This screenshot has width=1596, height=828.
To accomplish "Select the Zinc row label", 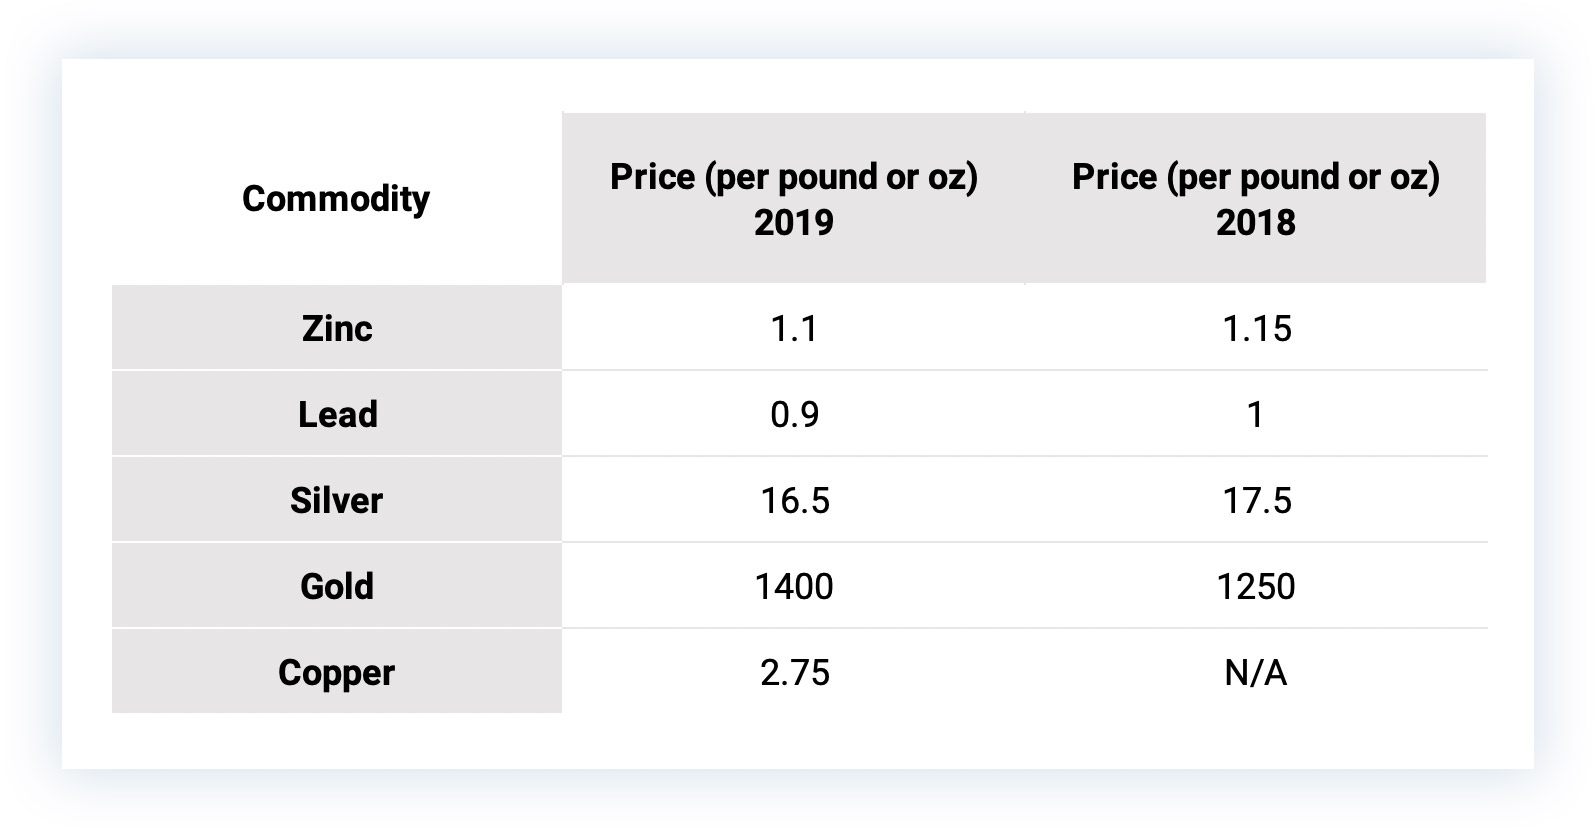I will pyautogui.click(x=337, y=328).
